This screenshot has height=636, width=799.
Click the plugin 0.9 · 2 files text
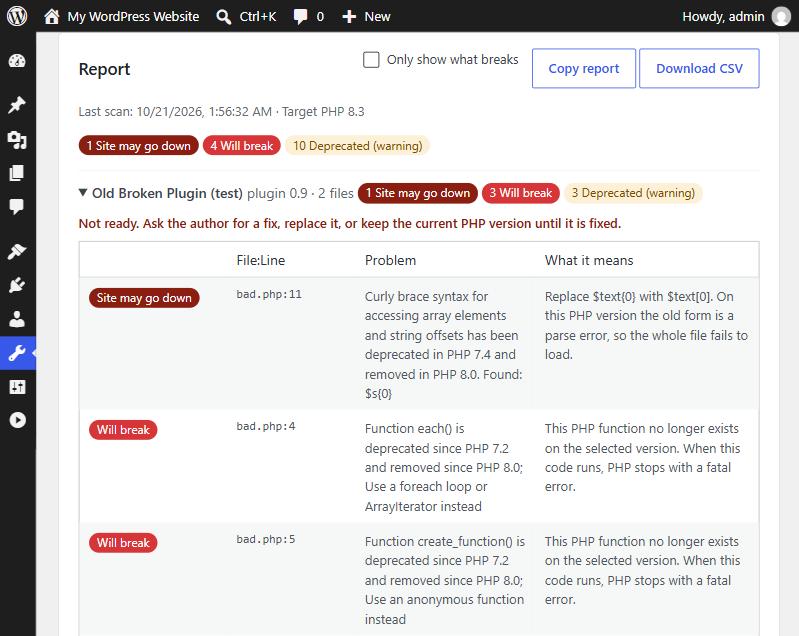pyautogui.click(x=300, y=193)
